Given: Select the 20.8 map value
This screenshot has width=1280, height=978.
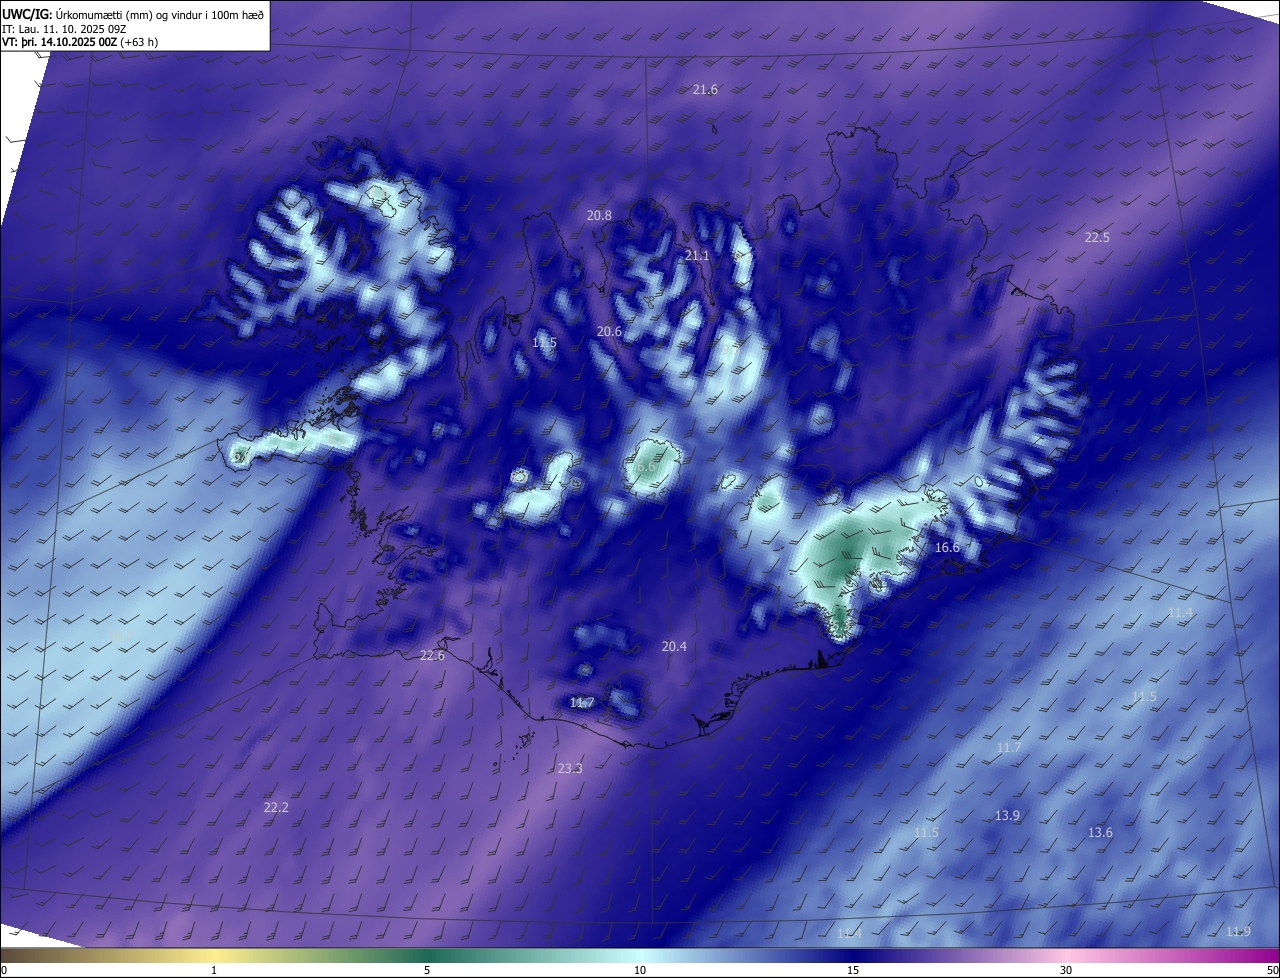Looking at the screenshot, I should click(599, 216).
